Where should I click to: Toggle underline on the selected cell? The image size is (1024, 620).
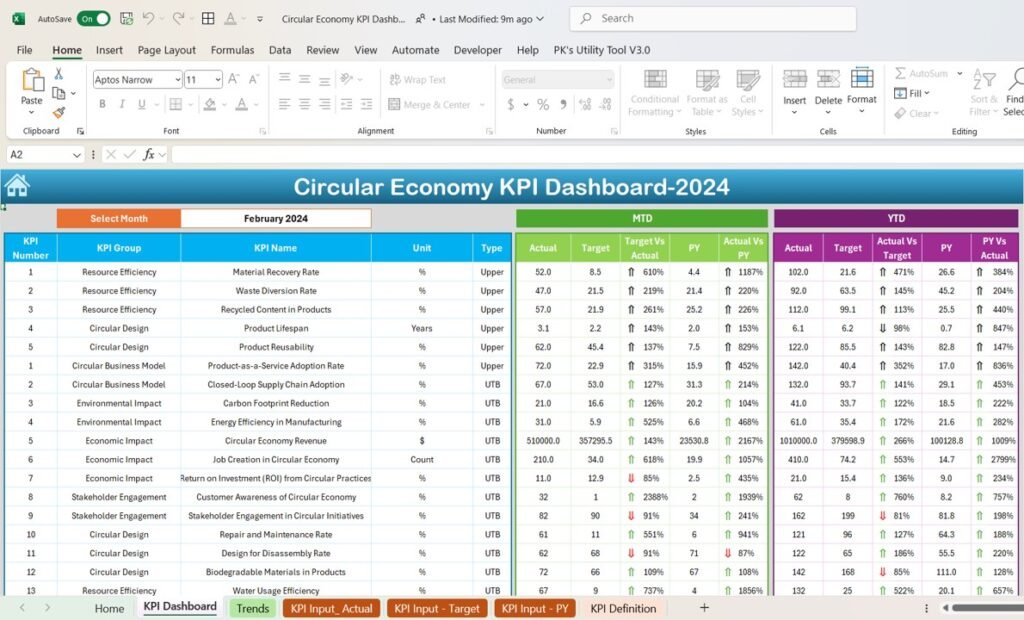click(141, 104)
